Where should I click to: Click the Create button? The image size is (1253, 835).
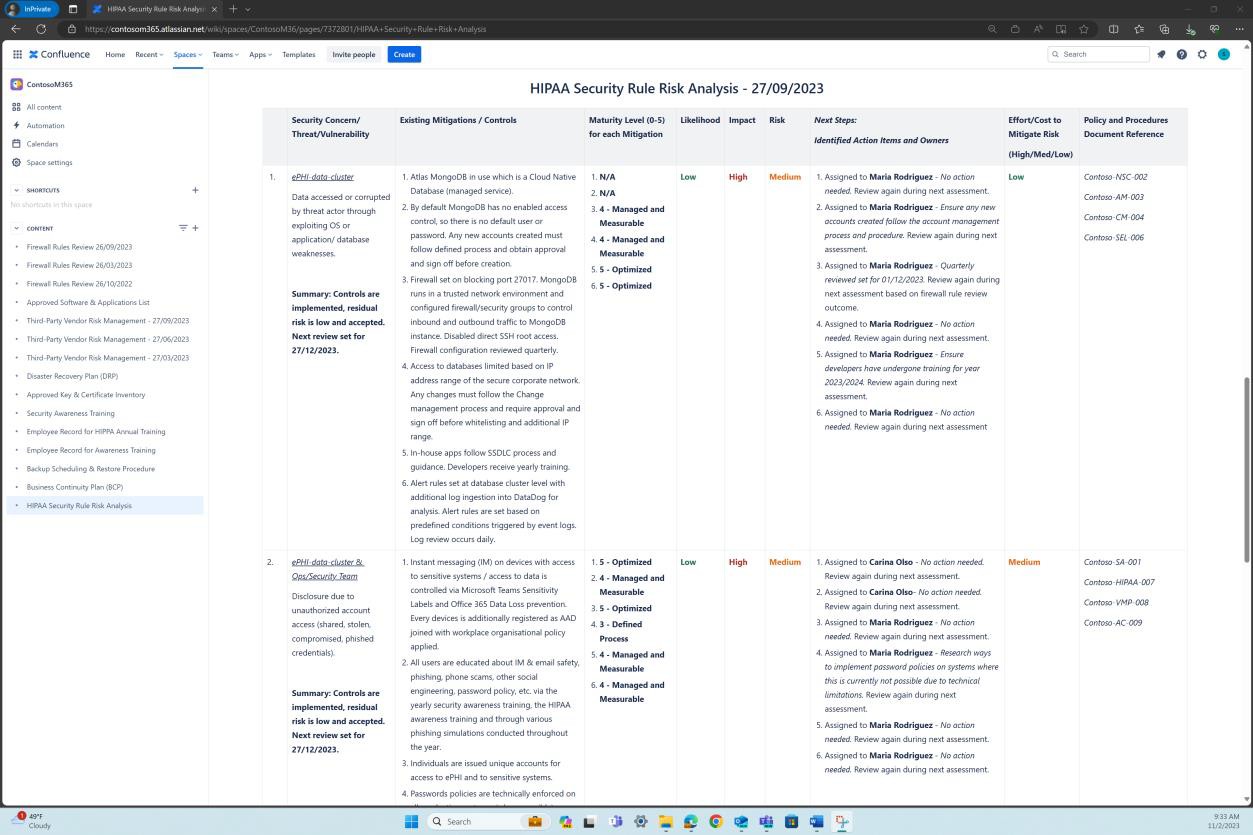[404, 54]
